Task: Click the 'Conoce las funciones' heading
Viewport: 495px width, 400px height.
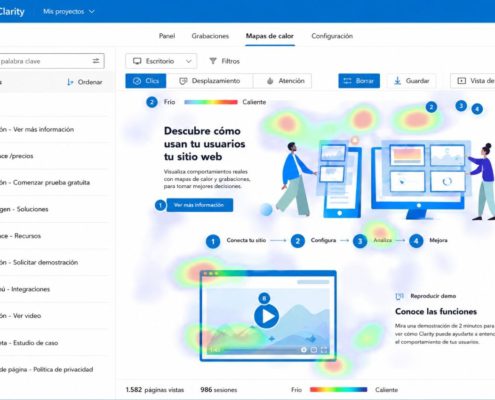Action: point(436,312)
